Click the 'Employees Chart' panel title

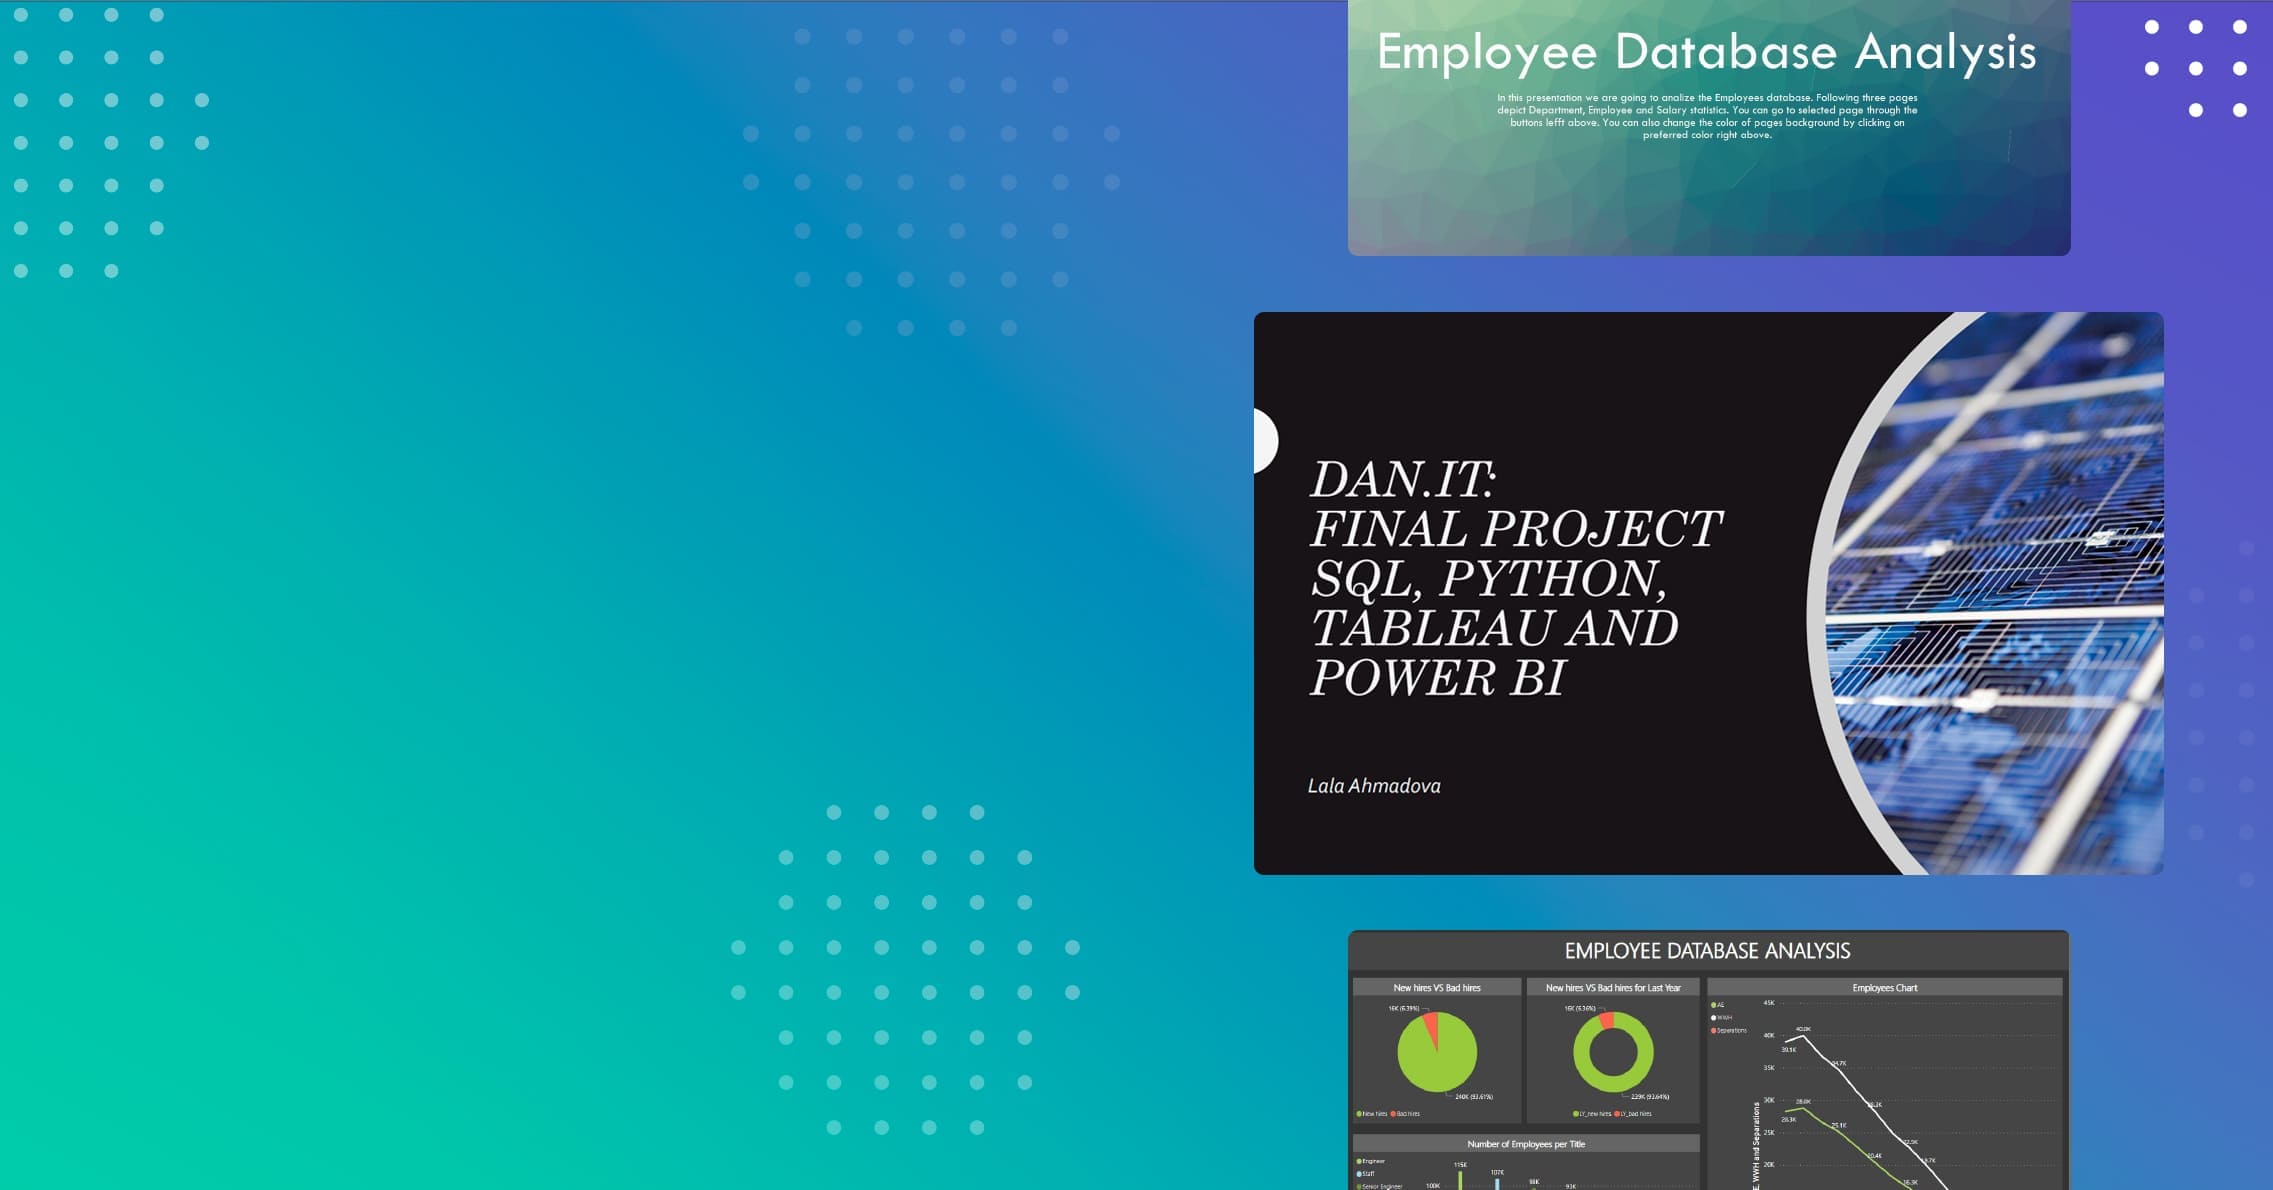tap(1884, 988)
